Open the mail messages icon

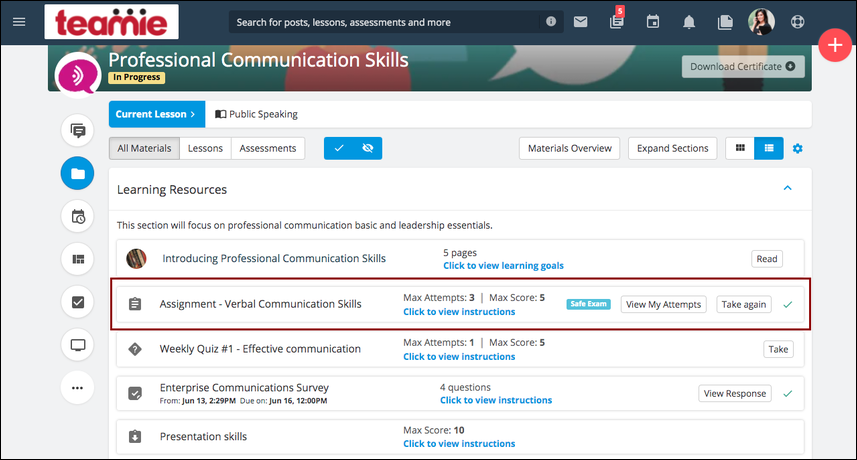pos(580,22)
